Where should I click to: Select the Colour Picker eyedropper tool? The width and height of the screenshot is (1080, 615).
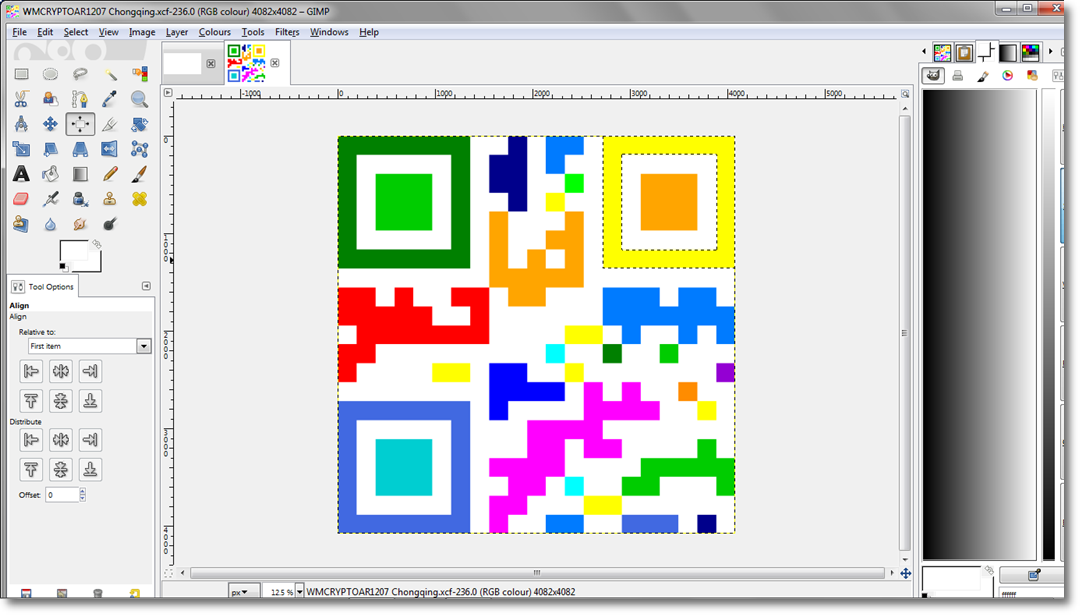click(x=110, y=99)
